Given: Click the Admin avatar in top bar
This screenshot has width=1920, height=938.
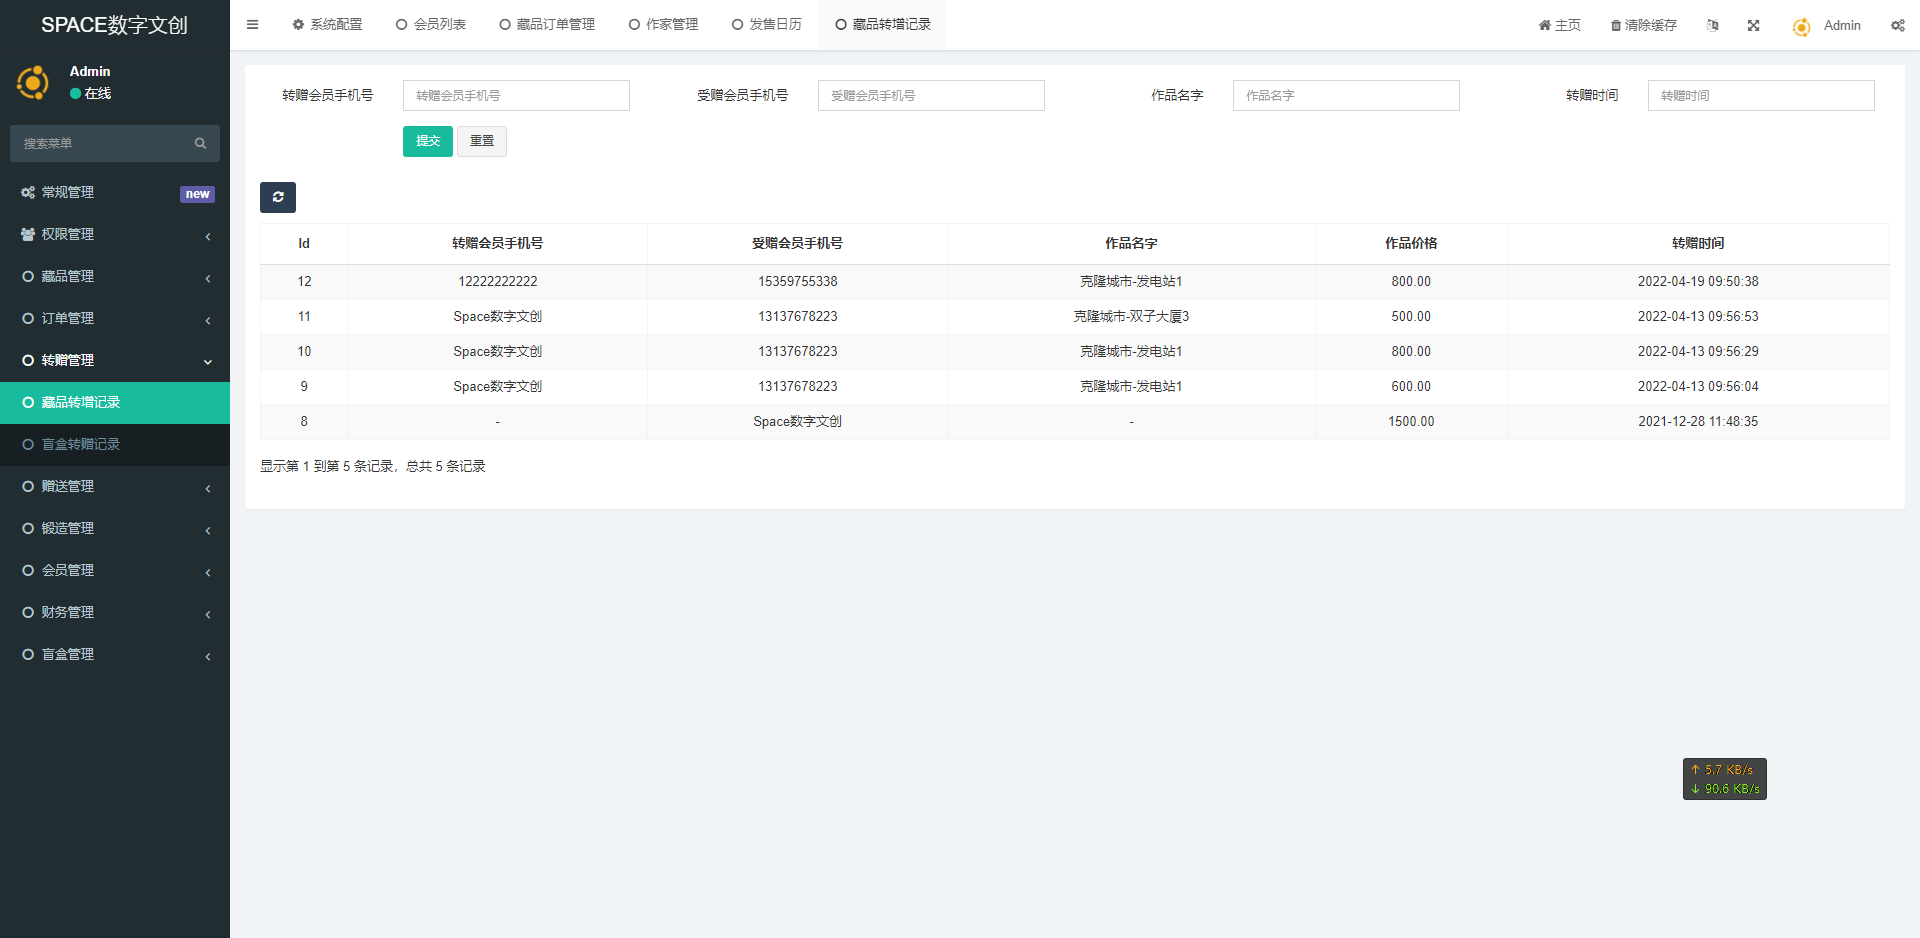Looking at the screenshot, I should 1801,27.
